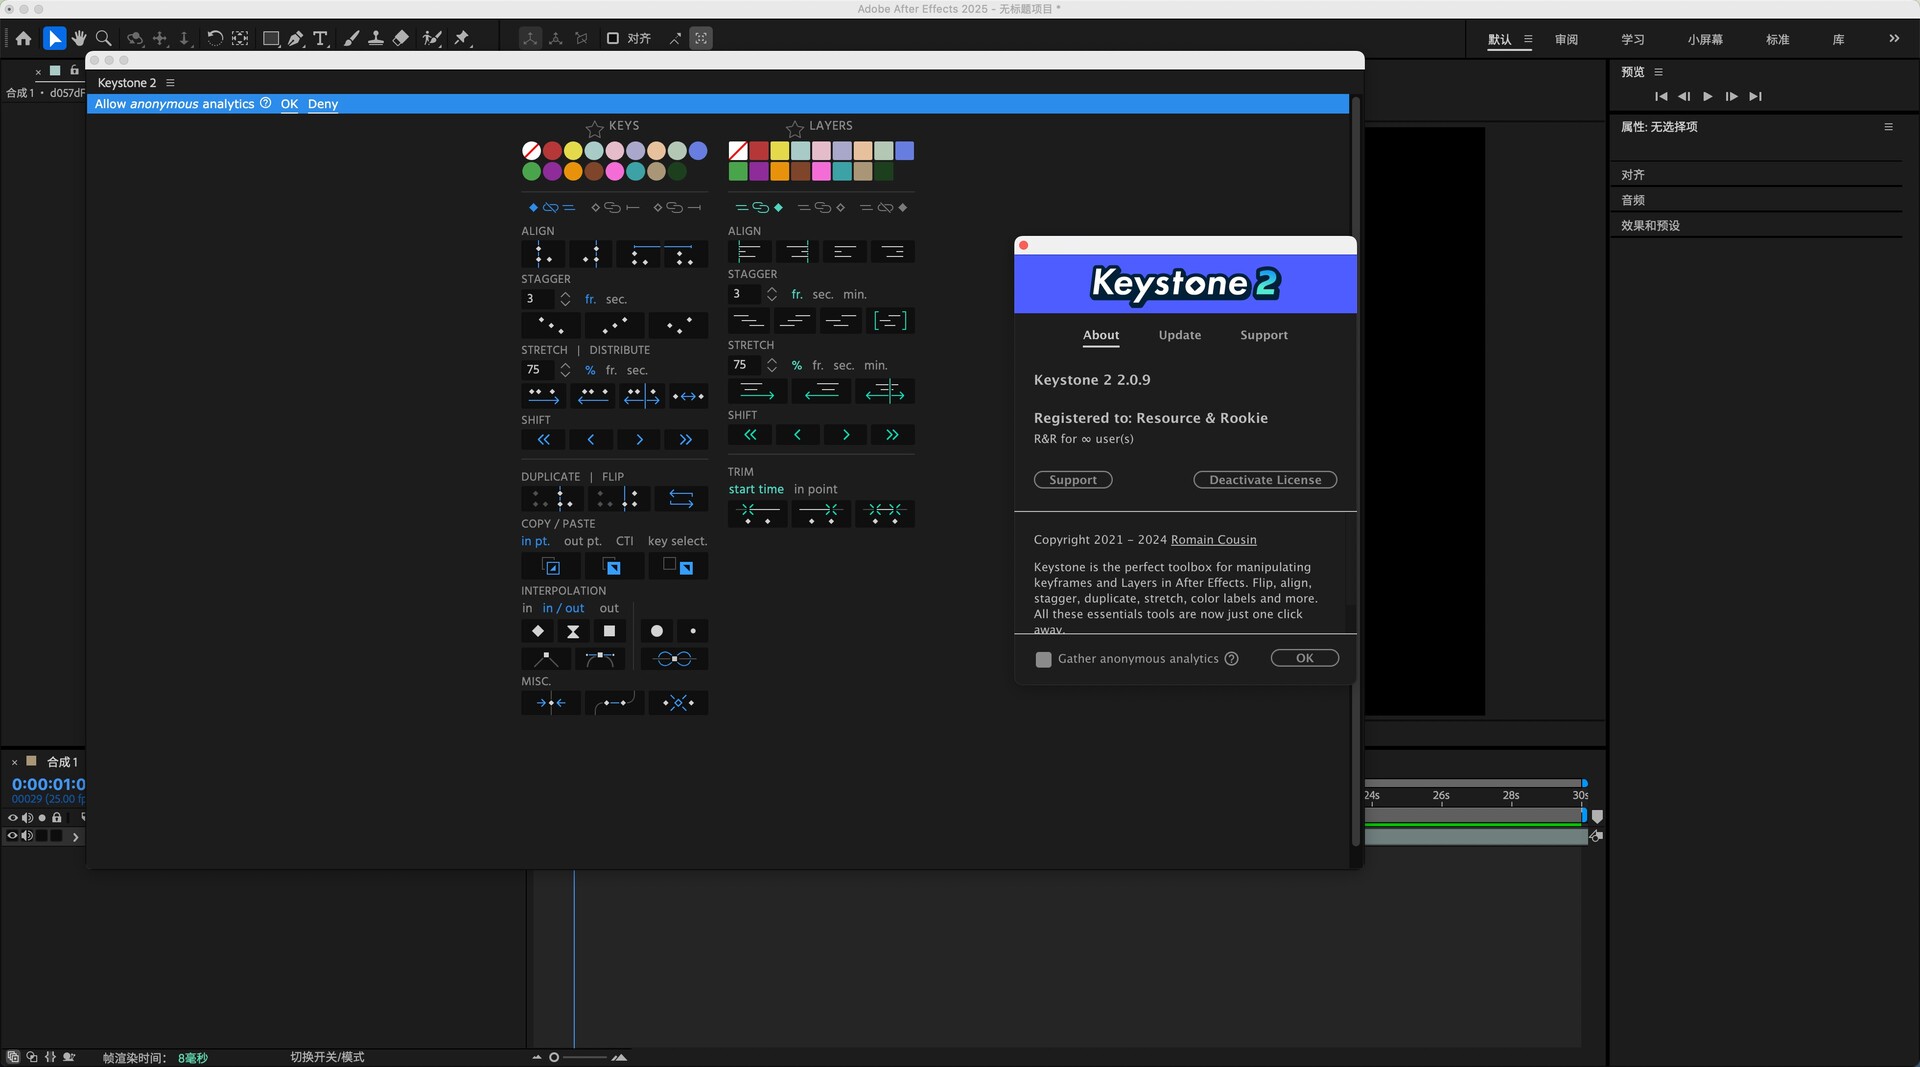Image resolution: width=1920 pixels, height=1067 pixels.
Task: Click the Flip keyframes arrows button
Action: coord(681,498)
